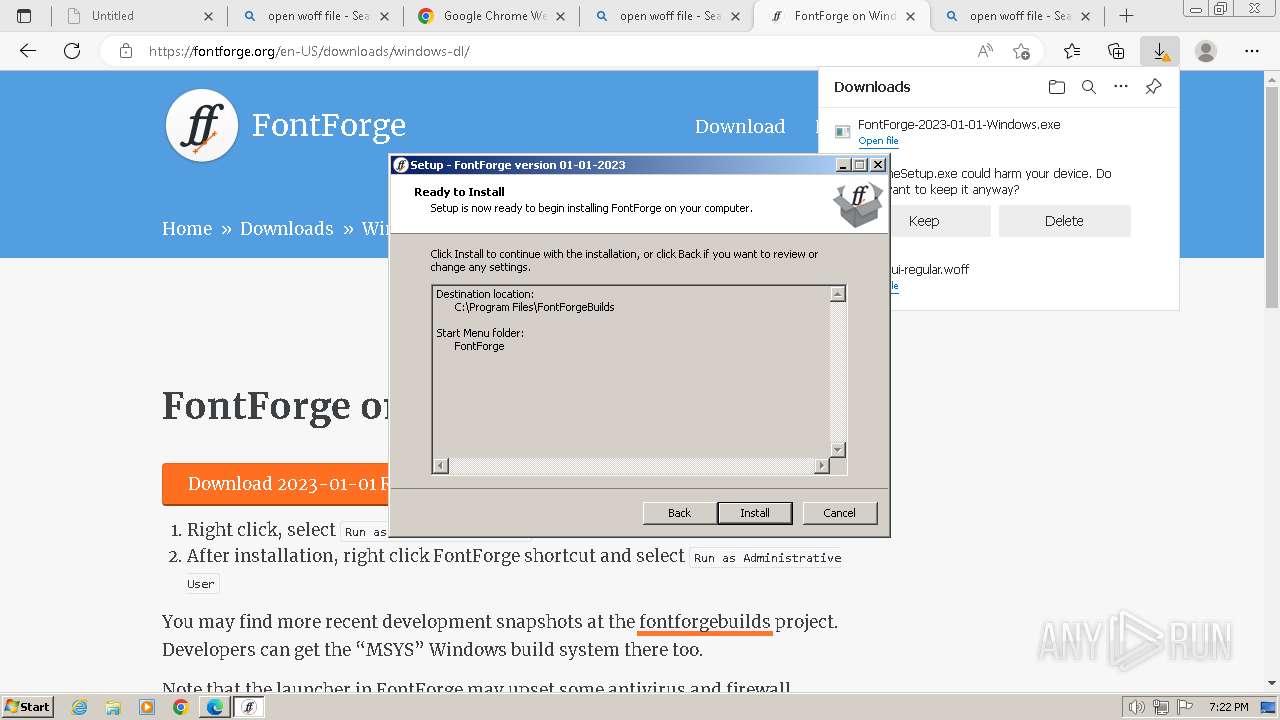Refresh the FontForge page
This screenshot has width=1280, height=720.
[72, 51]
